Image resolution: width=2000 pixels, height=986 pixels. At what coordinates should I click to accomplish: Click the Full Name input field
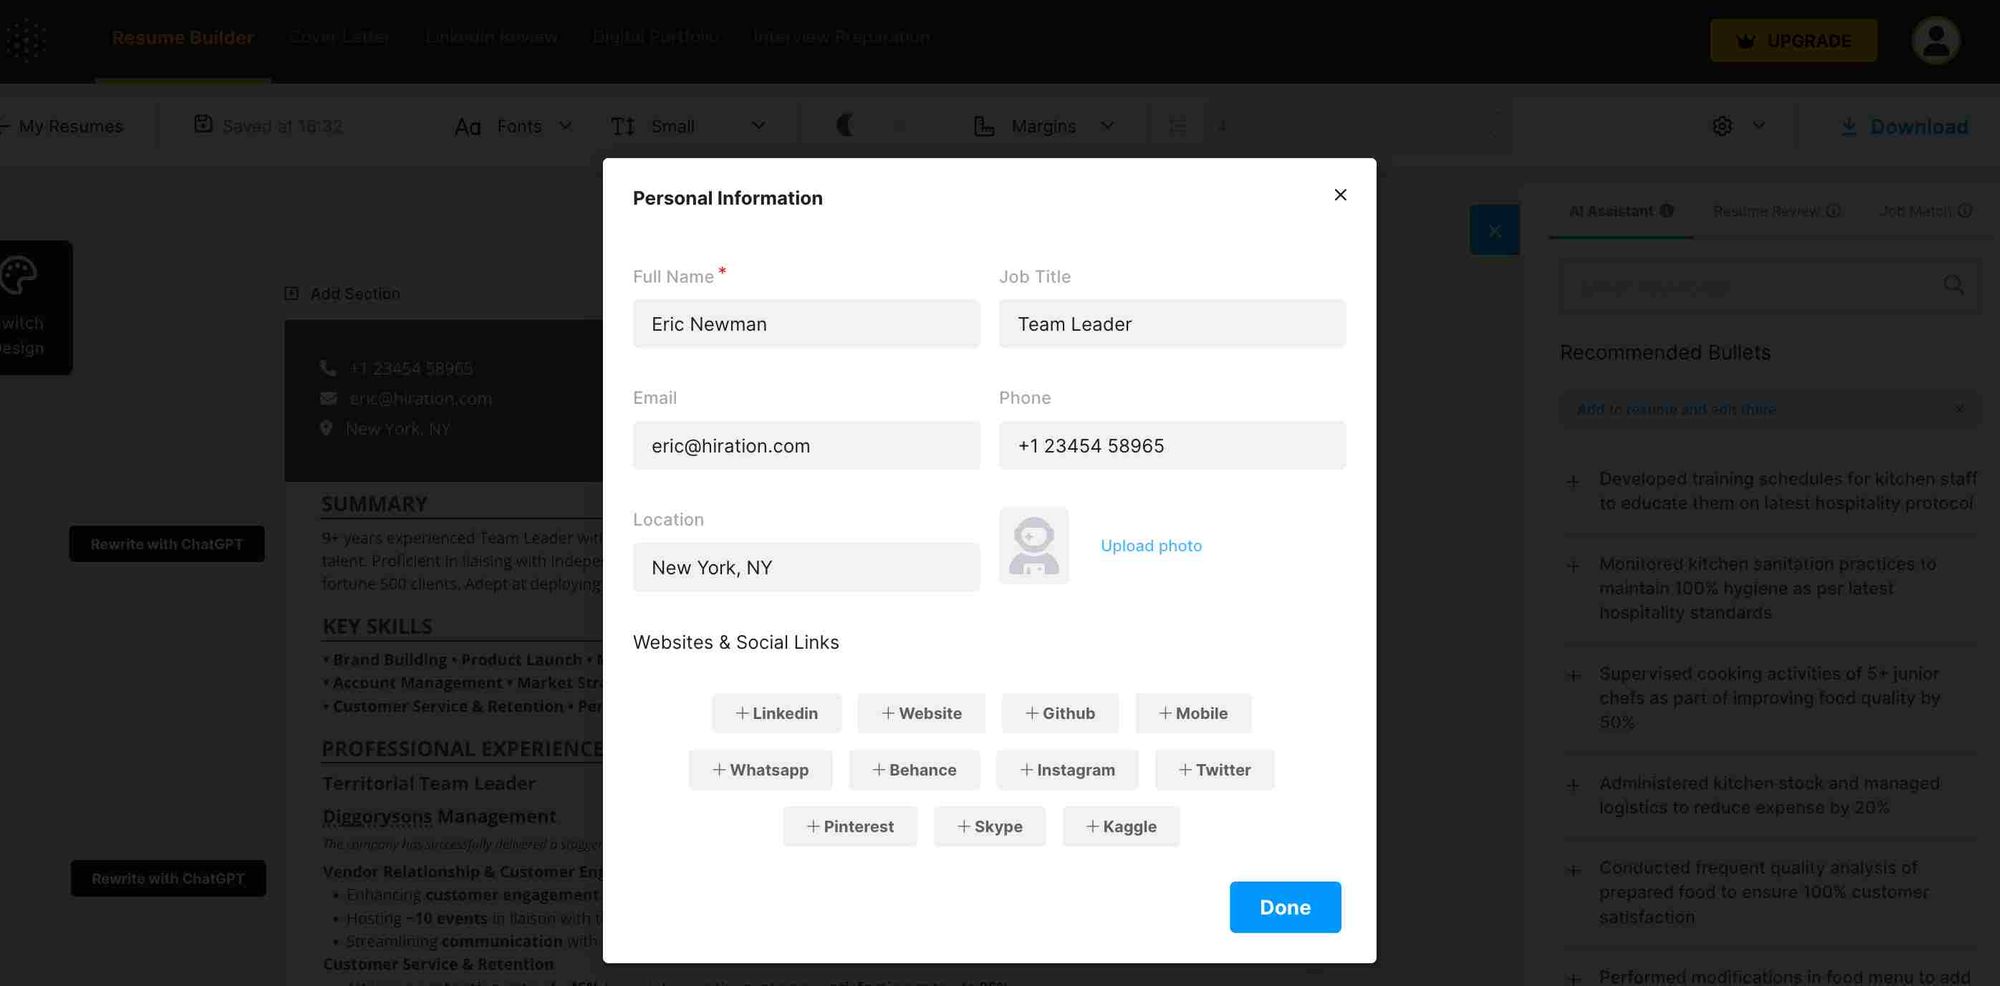(806, 324)
